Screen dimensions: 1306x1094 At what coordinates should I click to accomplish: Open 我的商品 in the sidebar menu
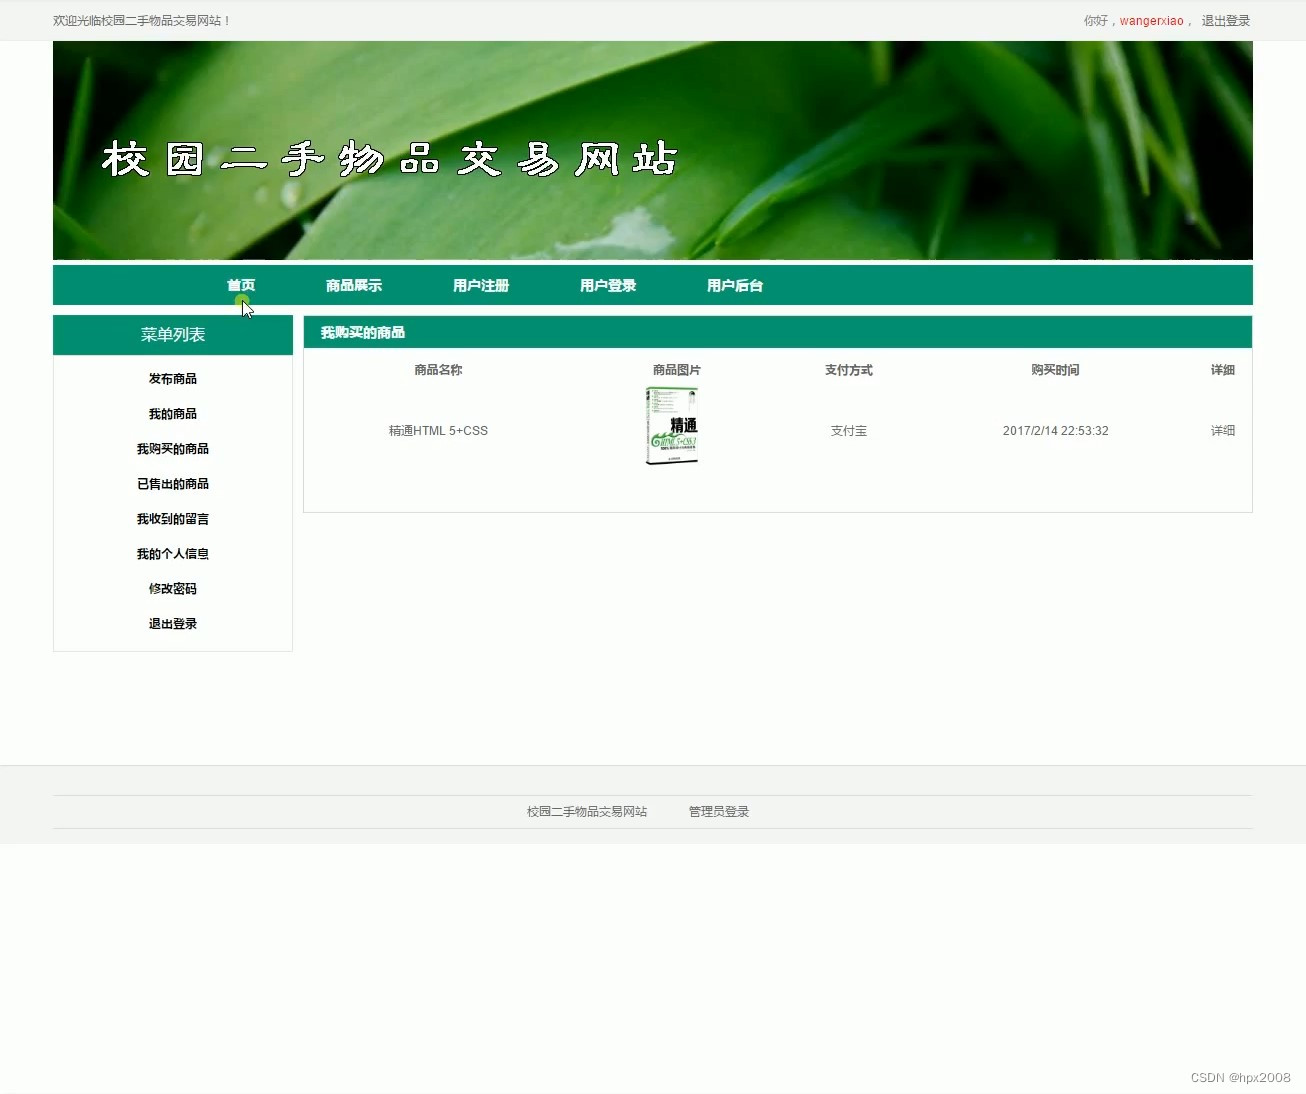click(x=173, y=414)
